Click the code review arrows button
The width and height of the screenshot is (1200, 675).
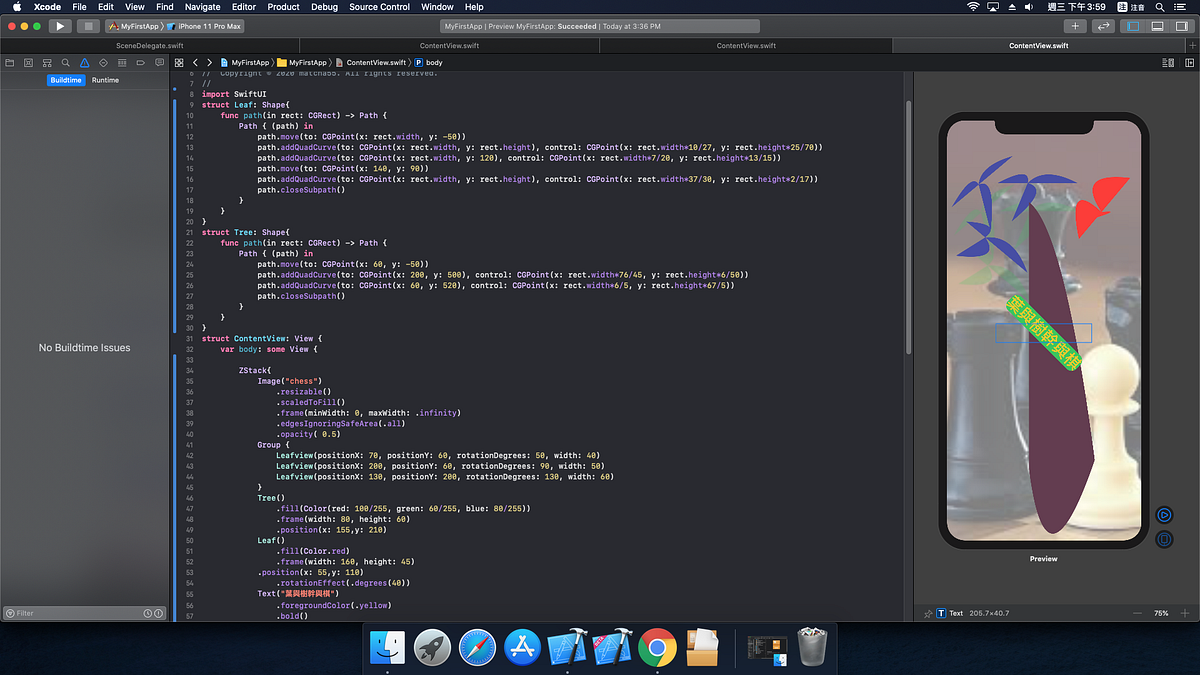[x=1104, y=26]
